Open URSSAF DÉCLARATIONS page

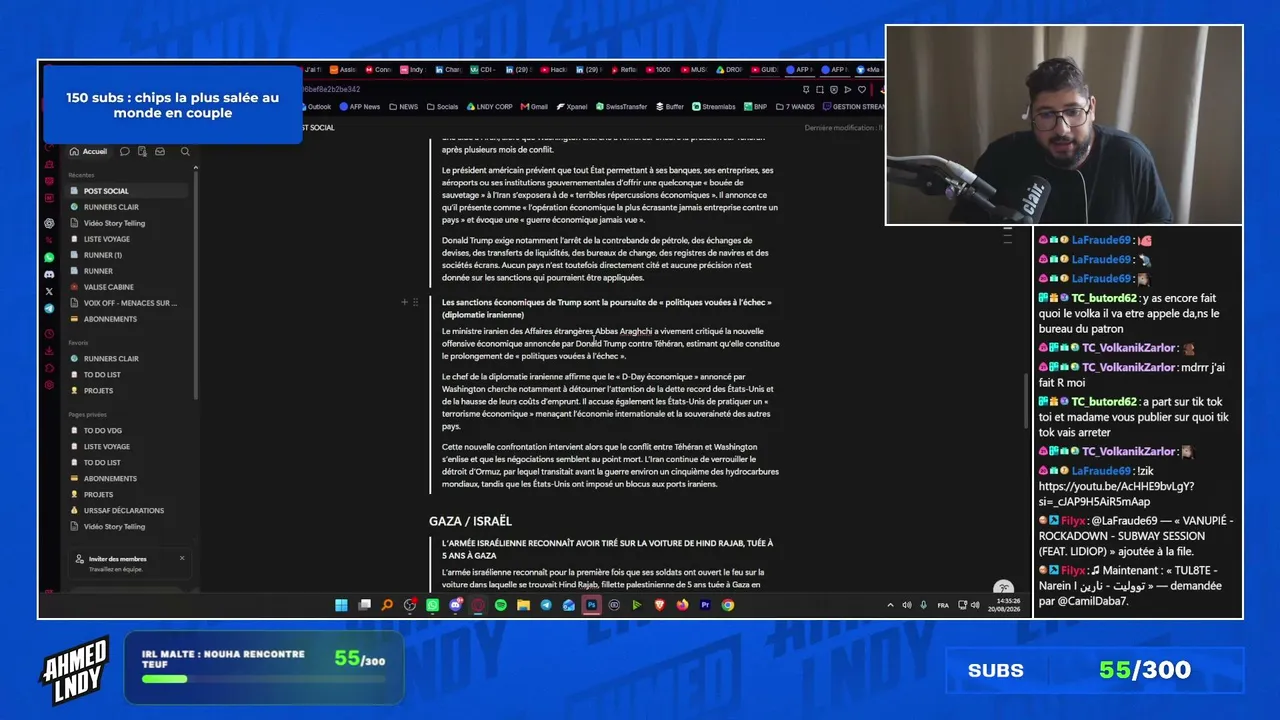127,511
